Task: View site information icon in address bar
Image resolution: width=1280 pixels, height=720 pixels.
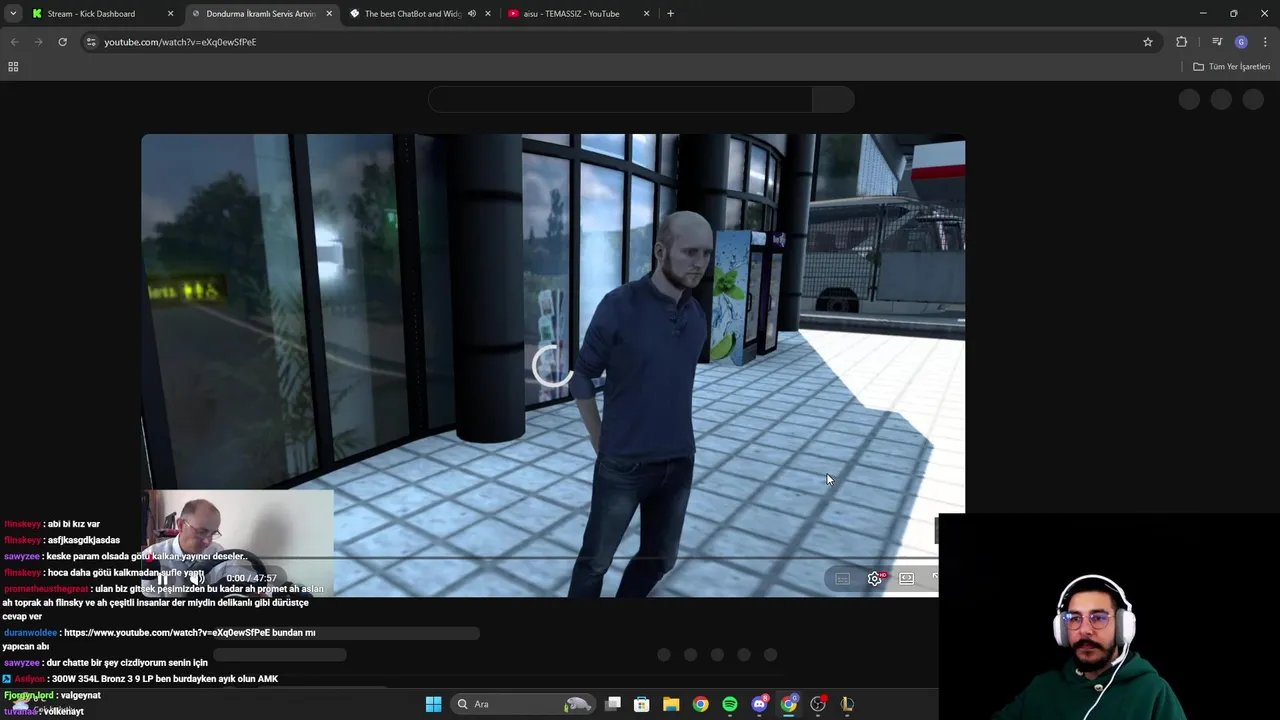Action: point(91,42)
